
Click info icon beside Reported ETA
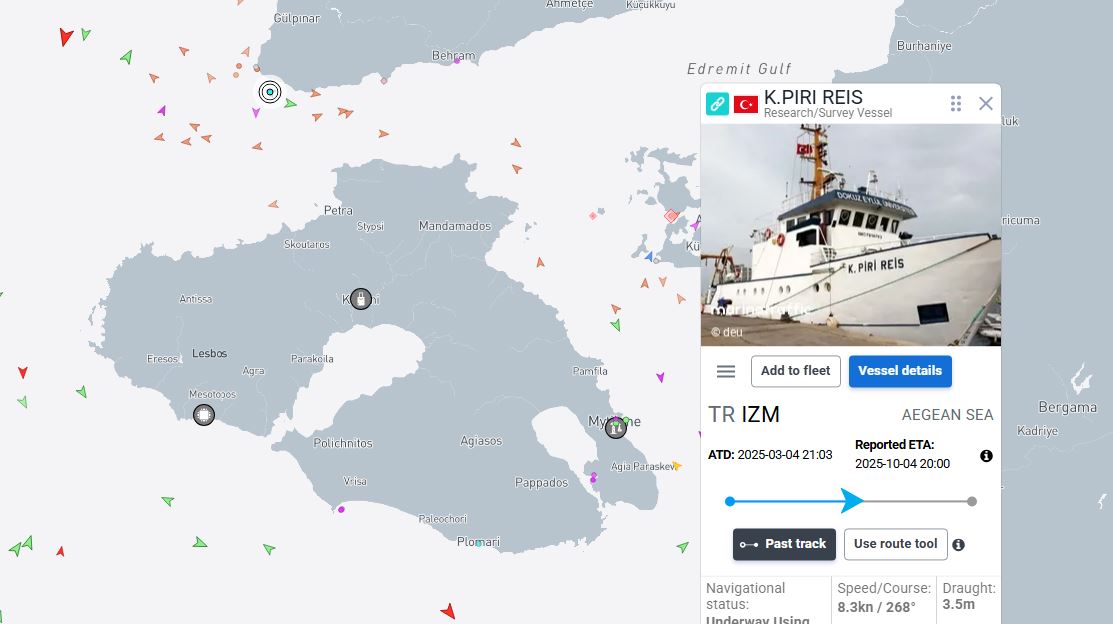pos(986,456)
